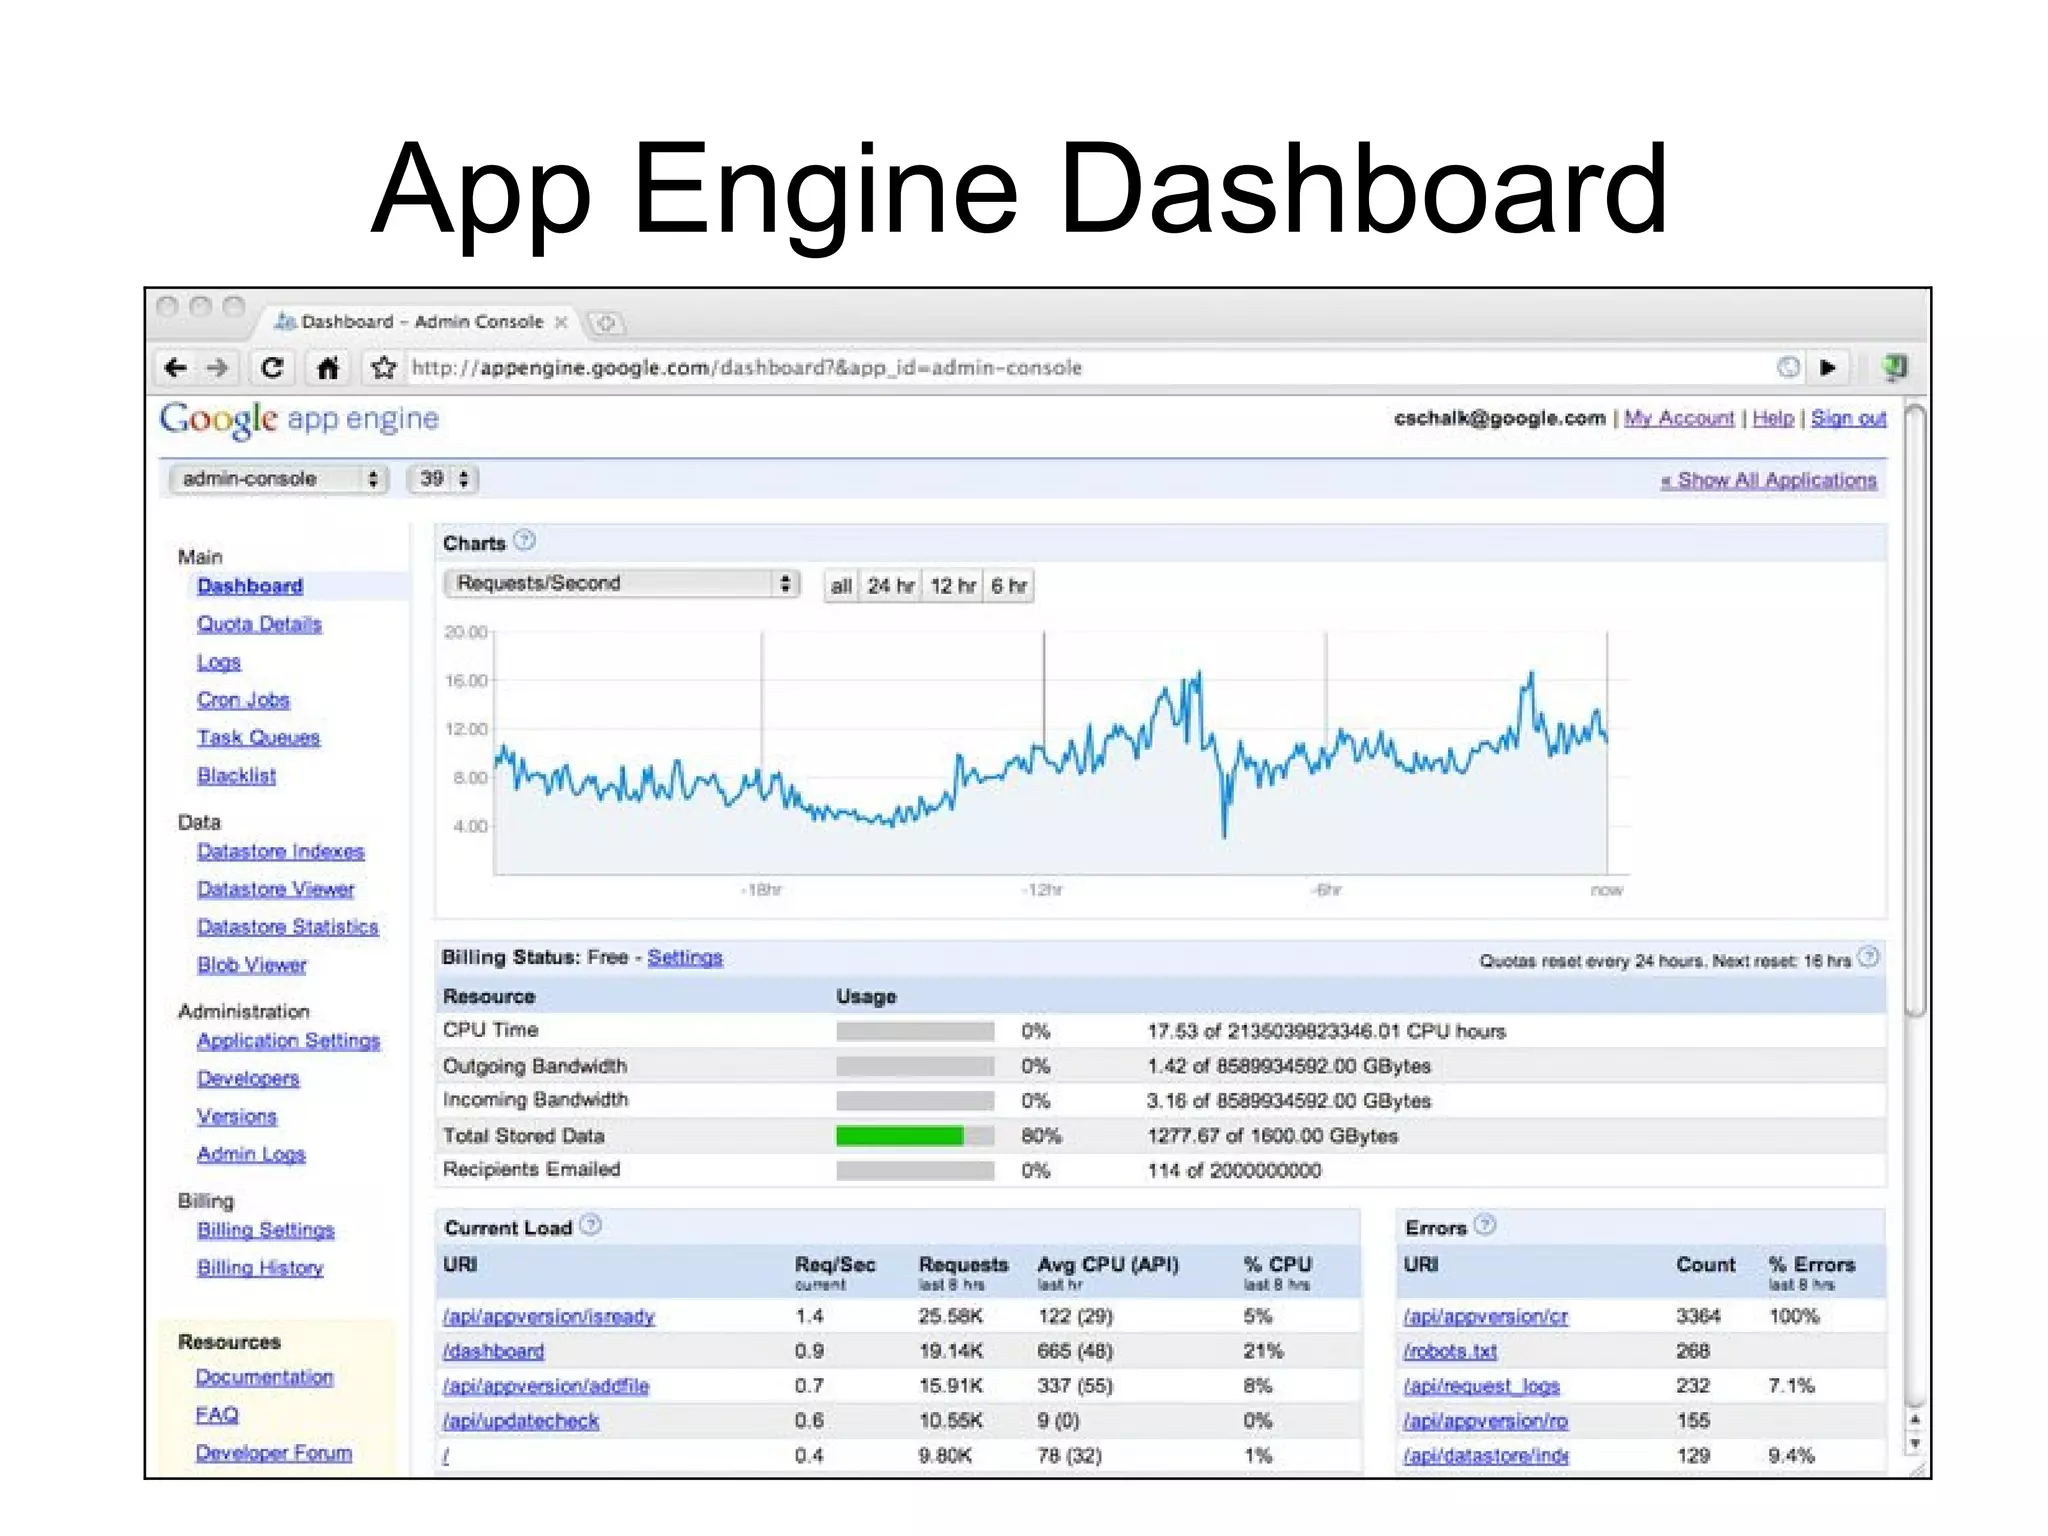Image resolution: width=2048 pixels, height=1536 pixels.
Task: Reload the page with refresh icon
Action: coord(272,368)
